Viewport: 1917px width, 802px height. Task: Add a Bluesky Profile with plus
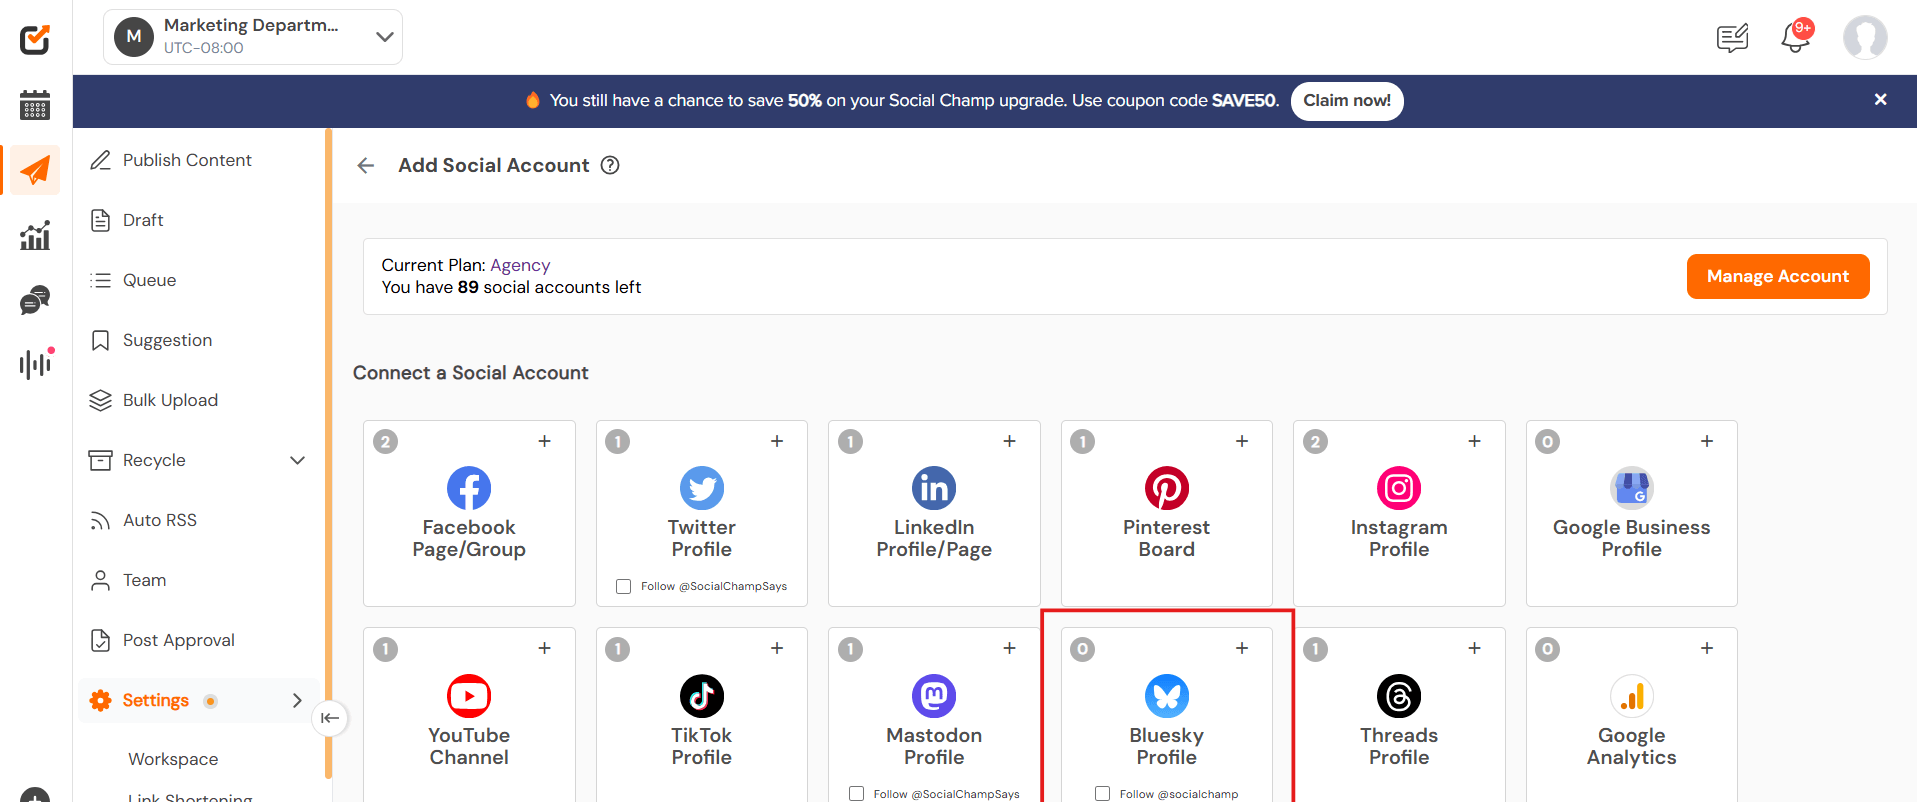pos(1242,648)
